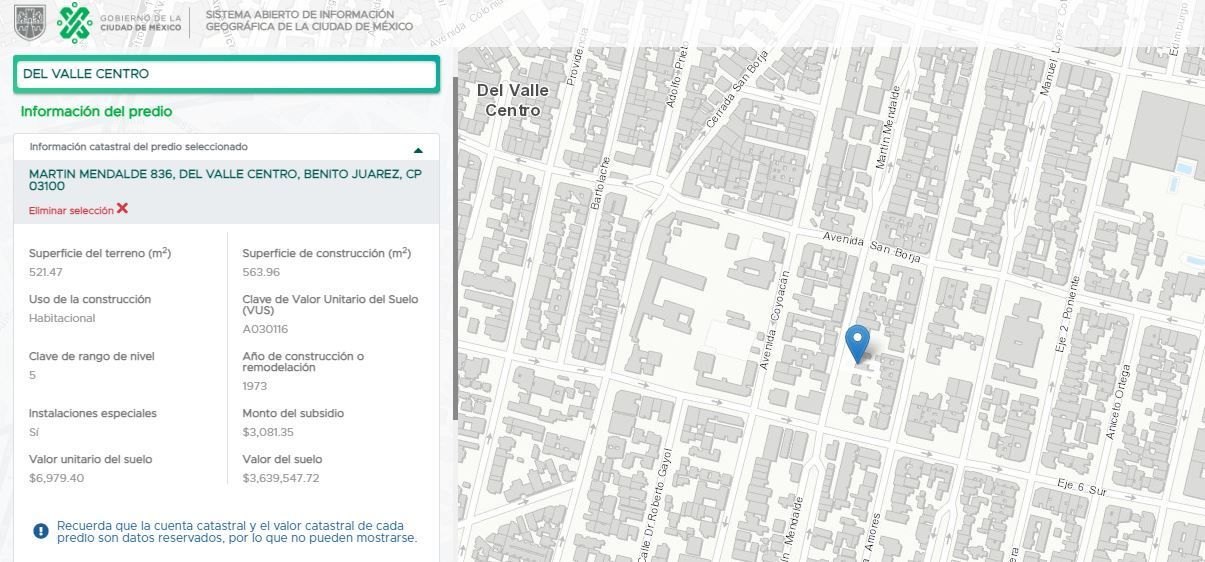Click the Eje 6 Sur street label
This screenshot has height=562, width=1205.
coord(1085,487)
